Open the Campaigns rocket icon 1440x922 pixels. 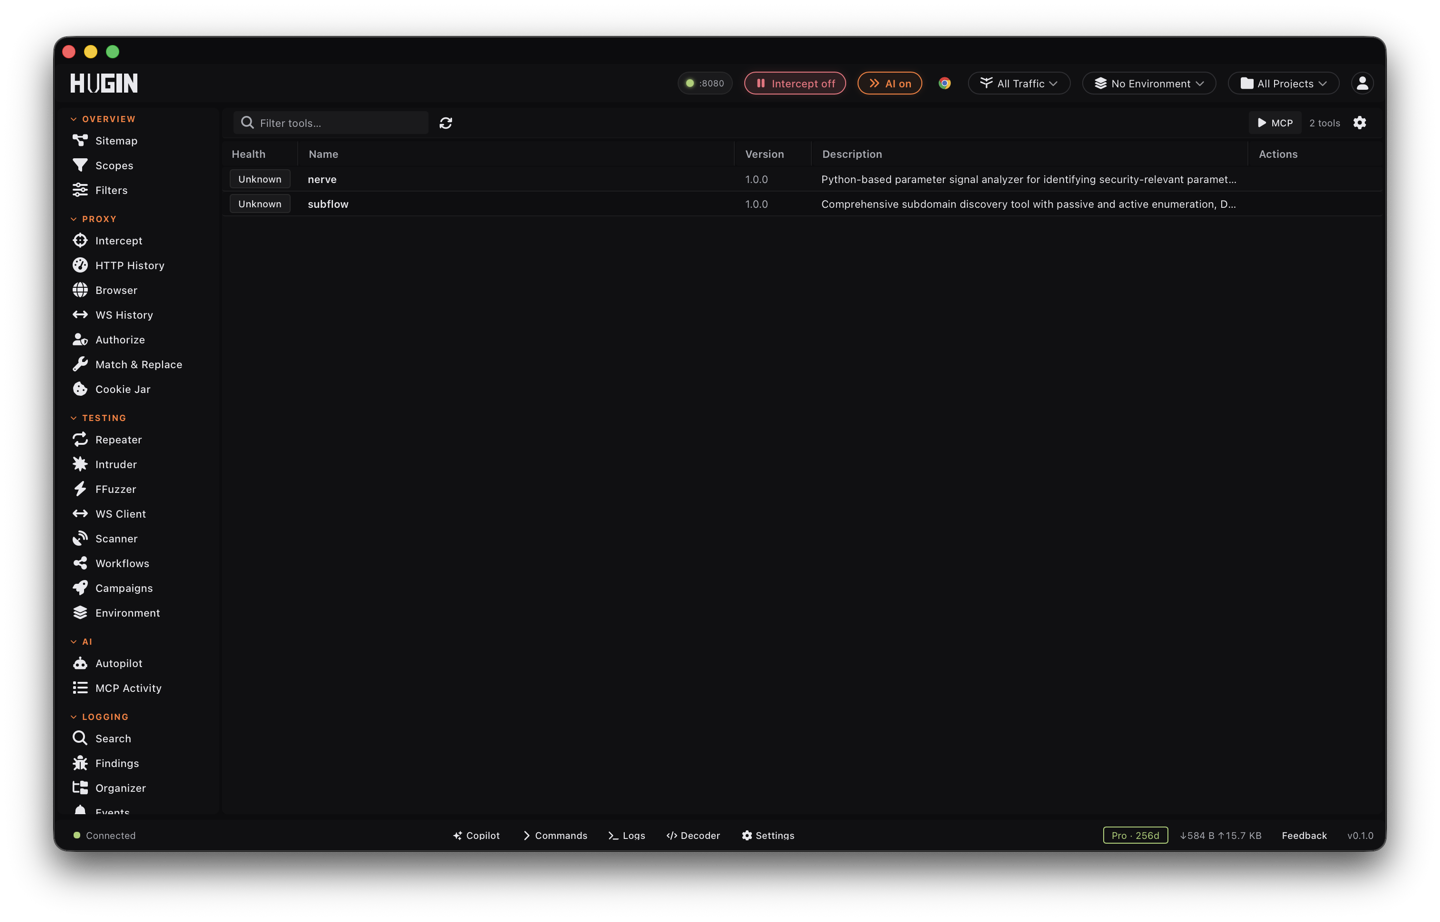click(80, 588)
